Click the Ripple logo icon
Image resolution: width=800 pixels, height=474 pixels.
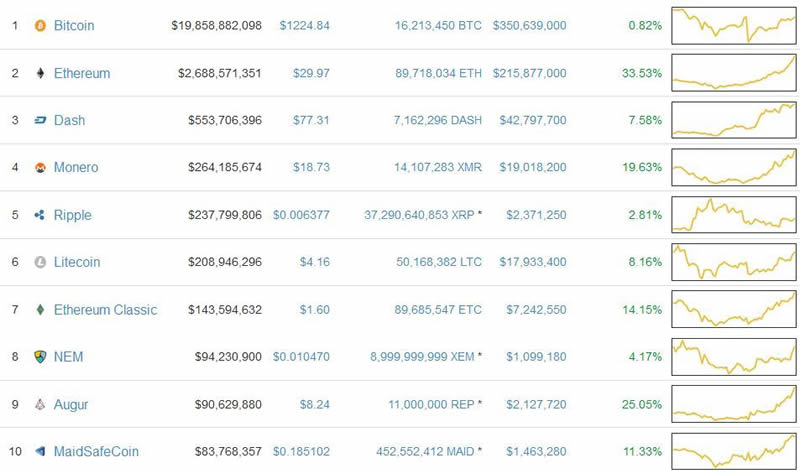pos(40,214)
